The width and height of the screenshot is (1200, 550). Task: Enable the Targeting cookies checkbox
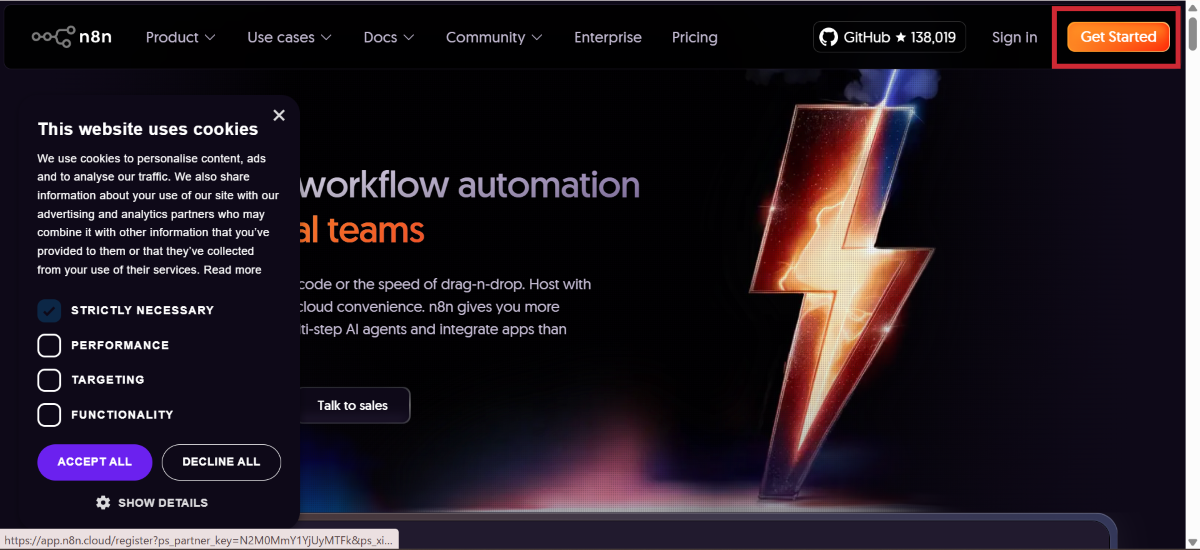[50, 380]
